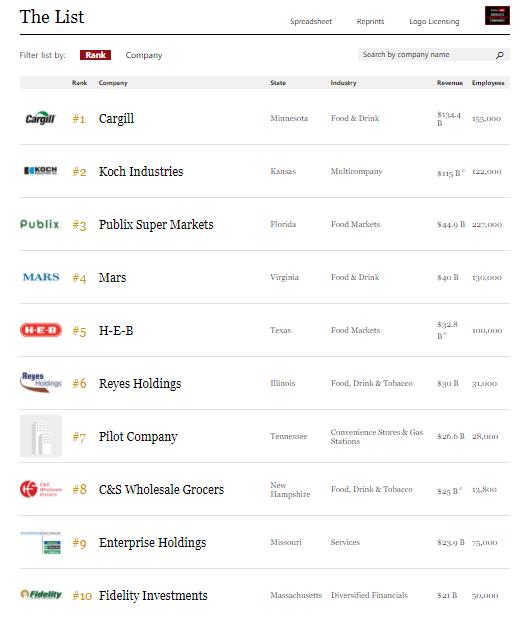Sort by the Employees column header
This screenshot has width=528, height=619.
click(x=488, y=83)
